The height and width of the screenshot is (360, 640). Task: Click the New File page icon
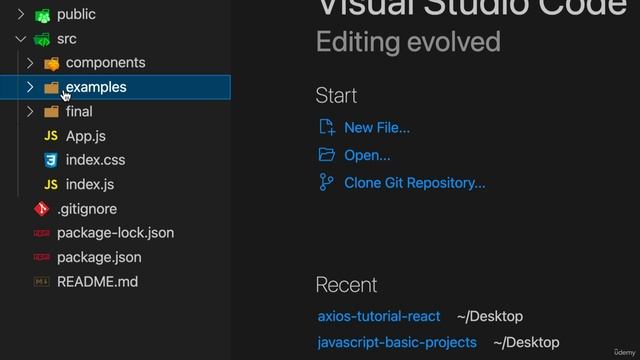(x=327, y=127)
